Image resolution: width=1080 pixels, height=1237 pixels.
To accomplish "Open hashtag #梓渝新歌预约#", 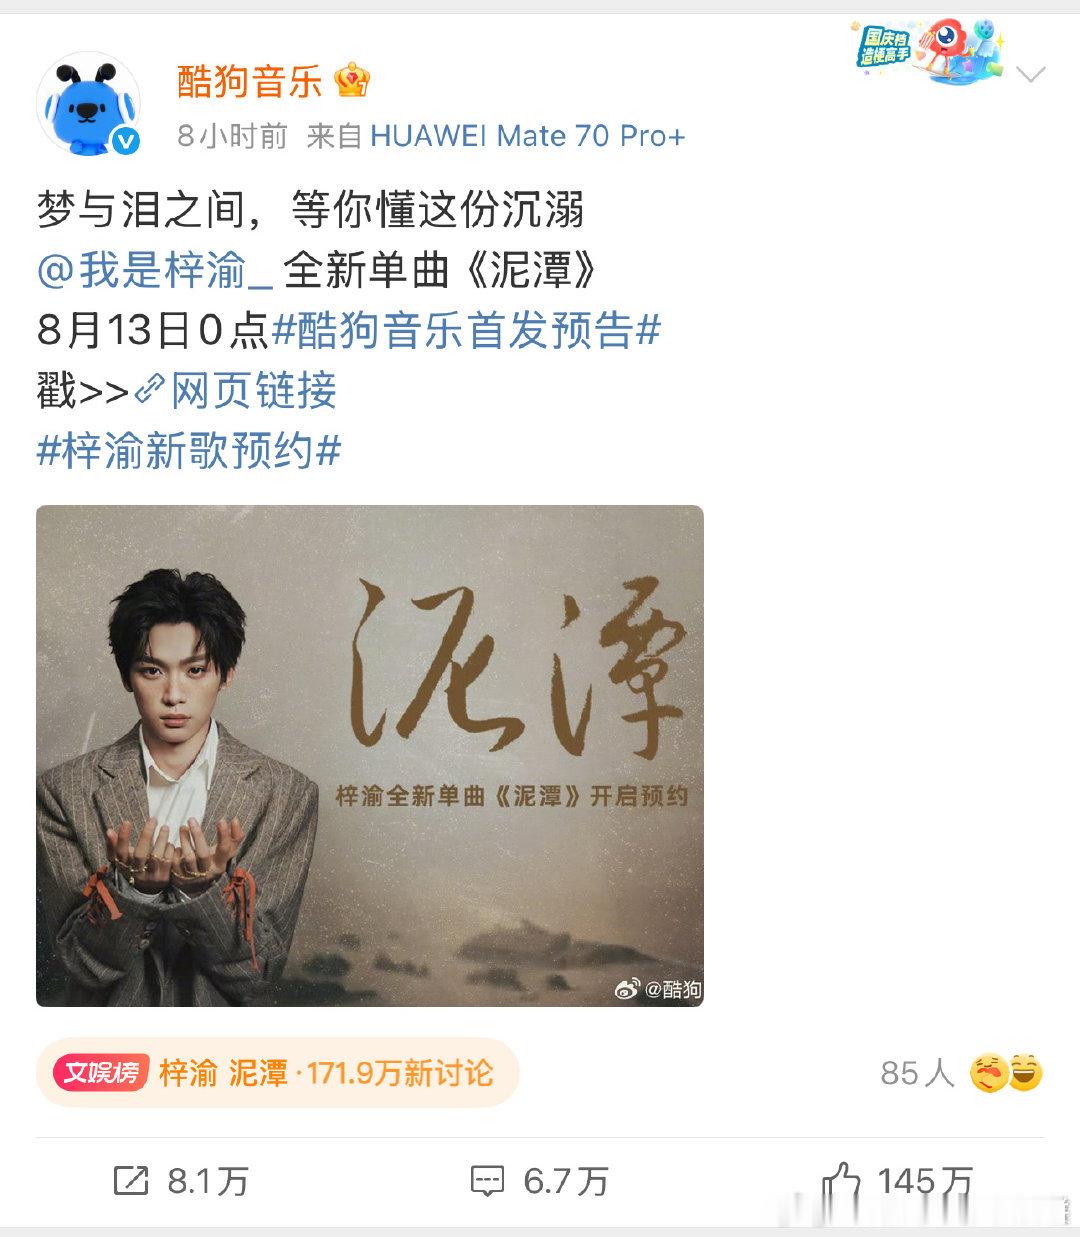I will pyautogui.click(x=189, y=451).
